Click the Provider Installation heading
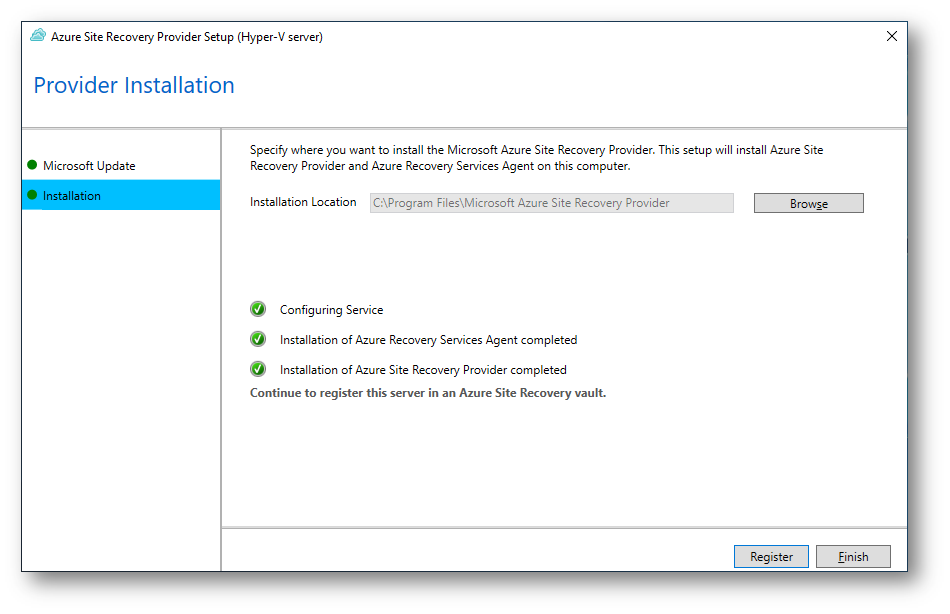This screenshot has height=614, width=950. pyautogui.click(x=134, y=85)
